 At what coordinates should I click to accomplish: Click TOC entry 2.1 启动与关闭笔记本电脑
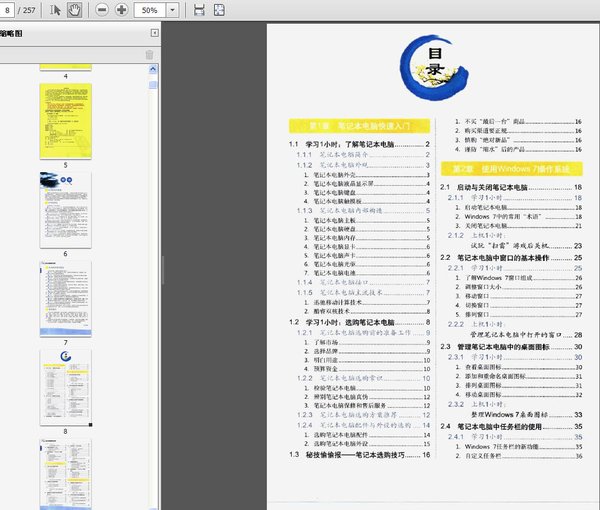click(x=511, y=187)
